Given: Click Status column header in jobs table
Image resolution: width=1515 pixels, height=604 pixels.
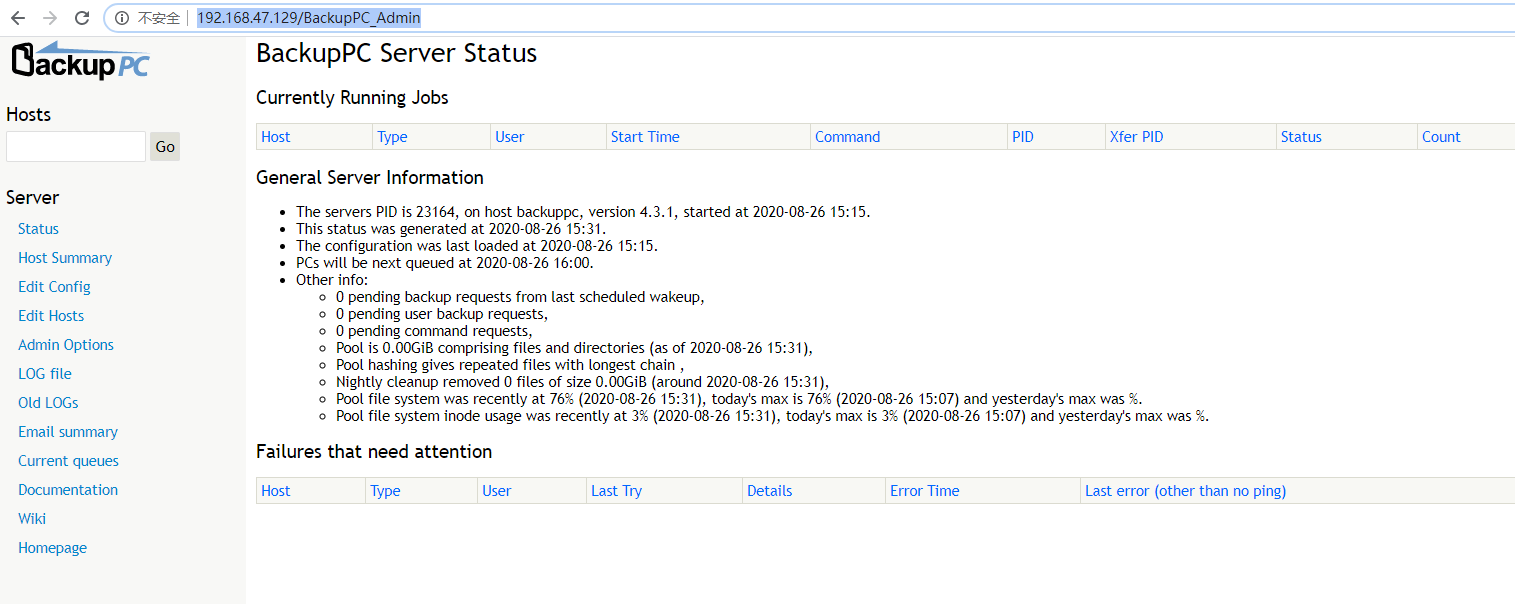Looking at the screenshot, I should click(x=1301, y=137).
